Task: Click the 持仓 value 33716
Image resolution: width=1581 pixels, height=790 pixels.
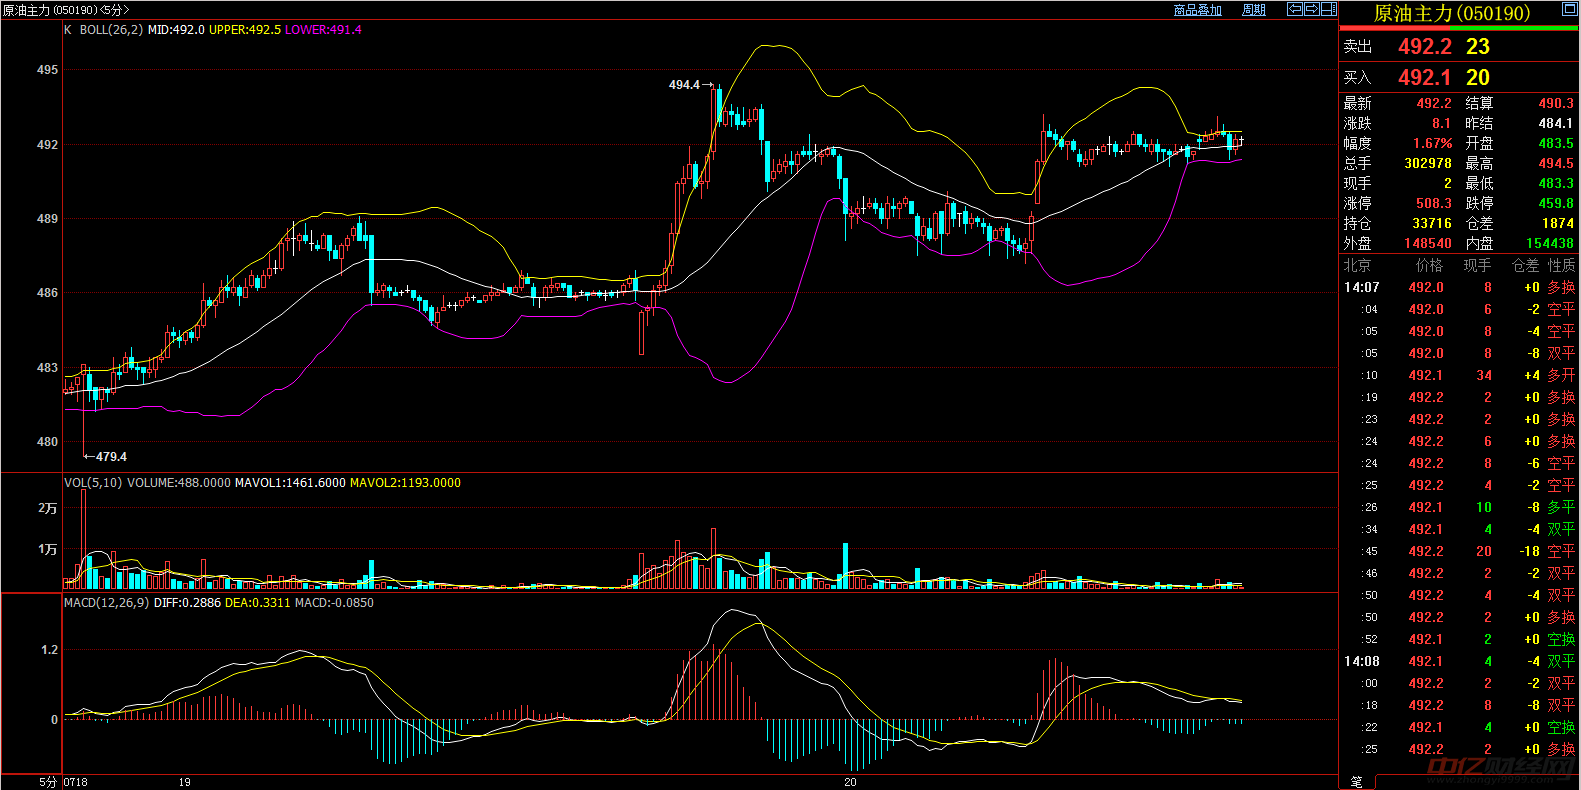Action: 1432,223
